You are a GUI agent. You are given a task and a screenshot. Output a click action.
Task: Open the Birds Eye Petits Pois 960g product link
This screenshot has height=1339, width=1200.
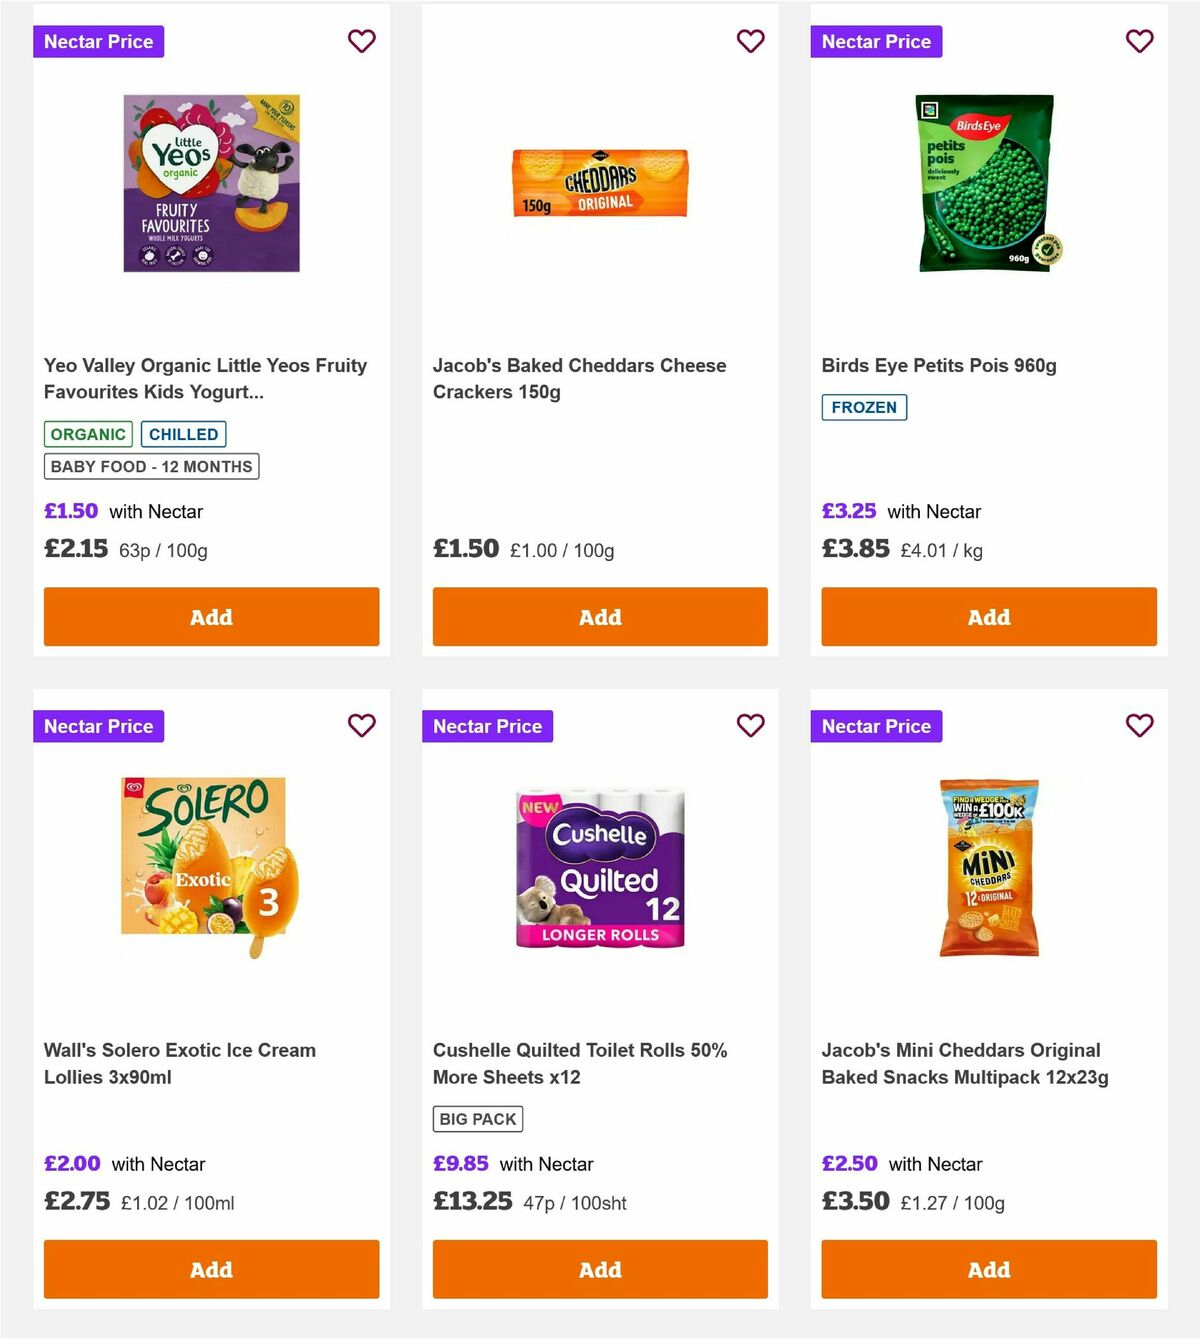(939, 365)
